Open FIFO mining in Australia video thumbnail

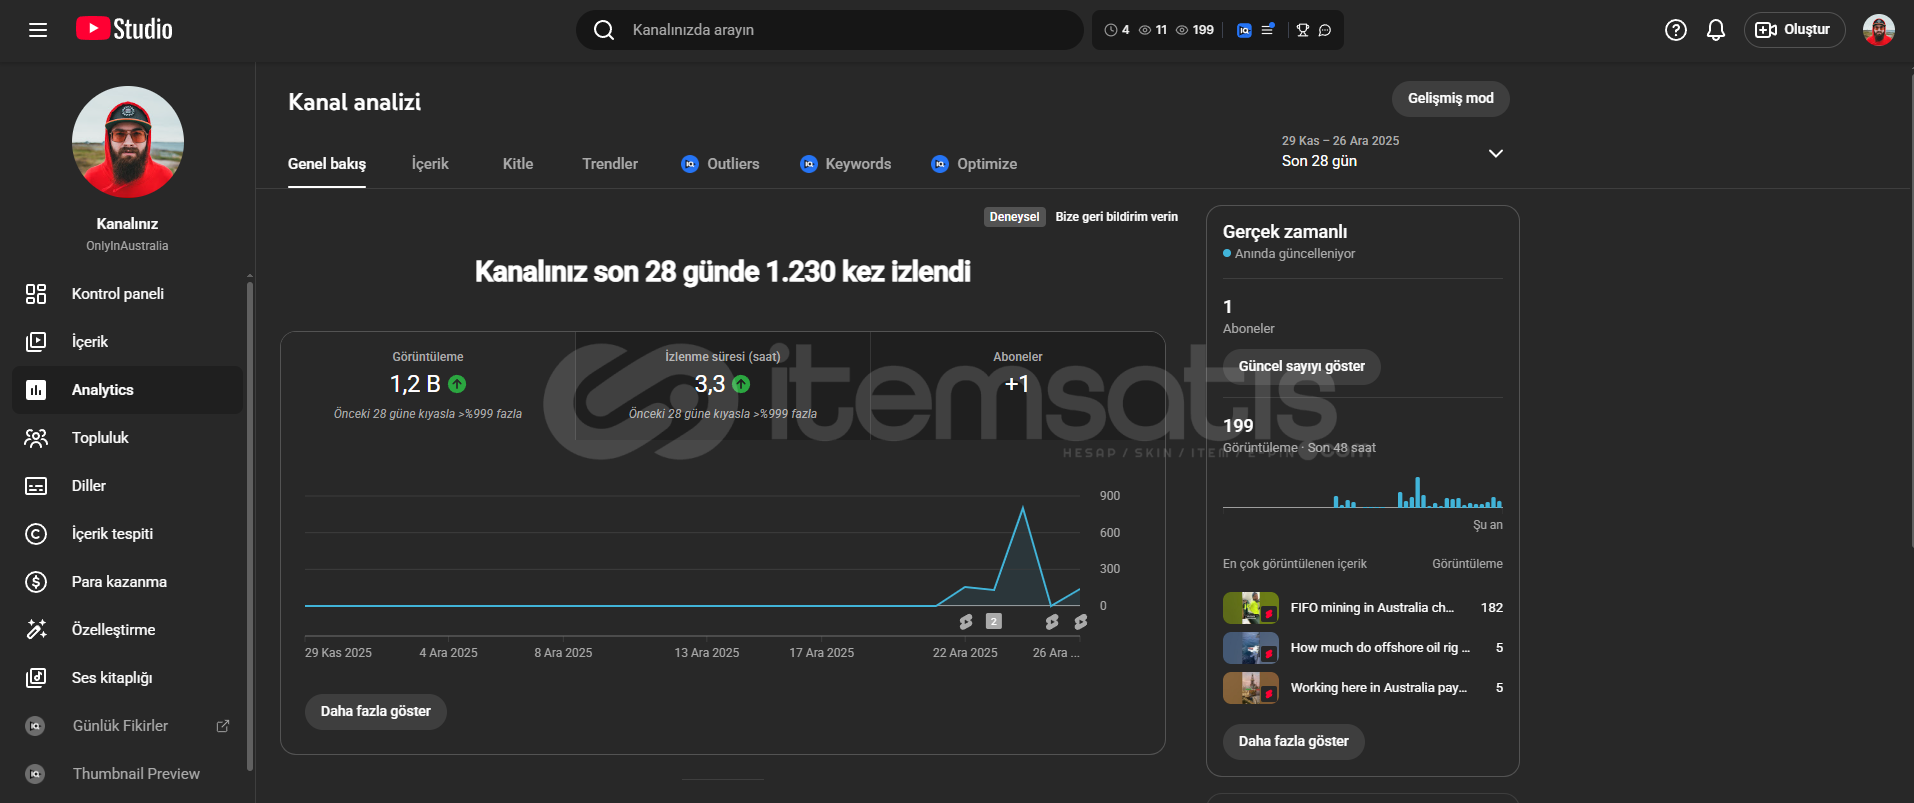(1250, 608)
